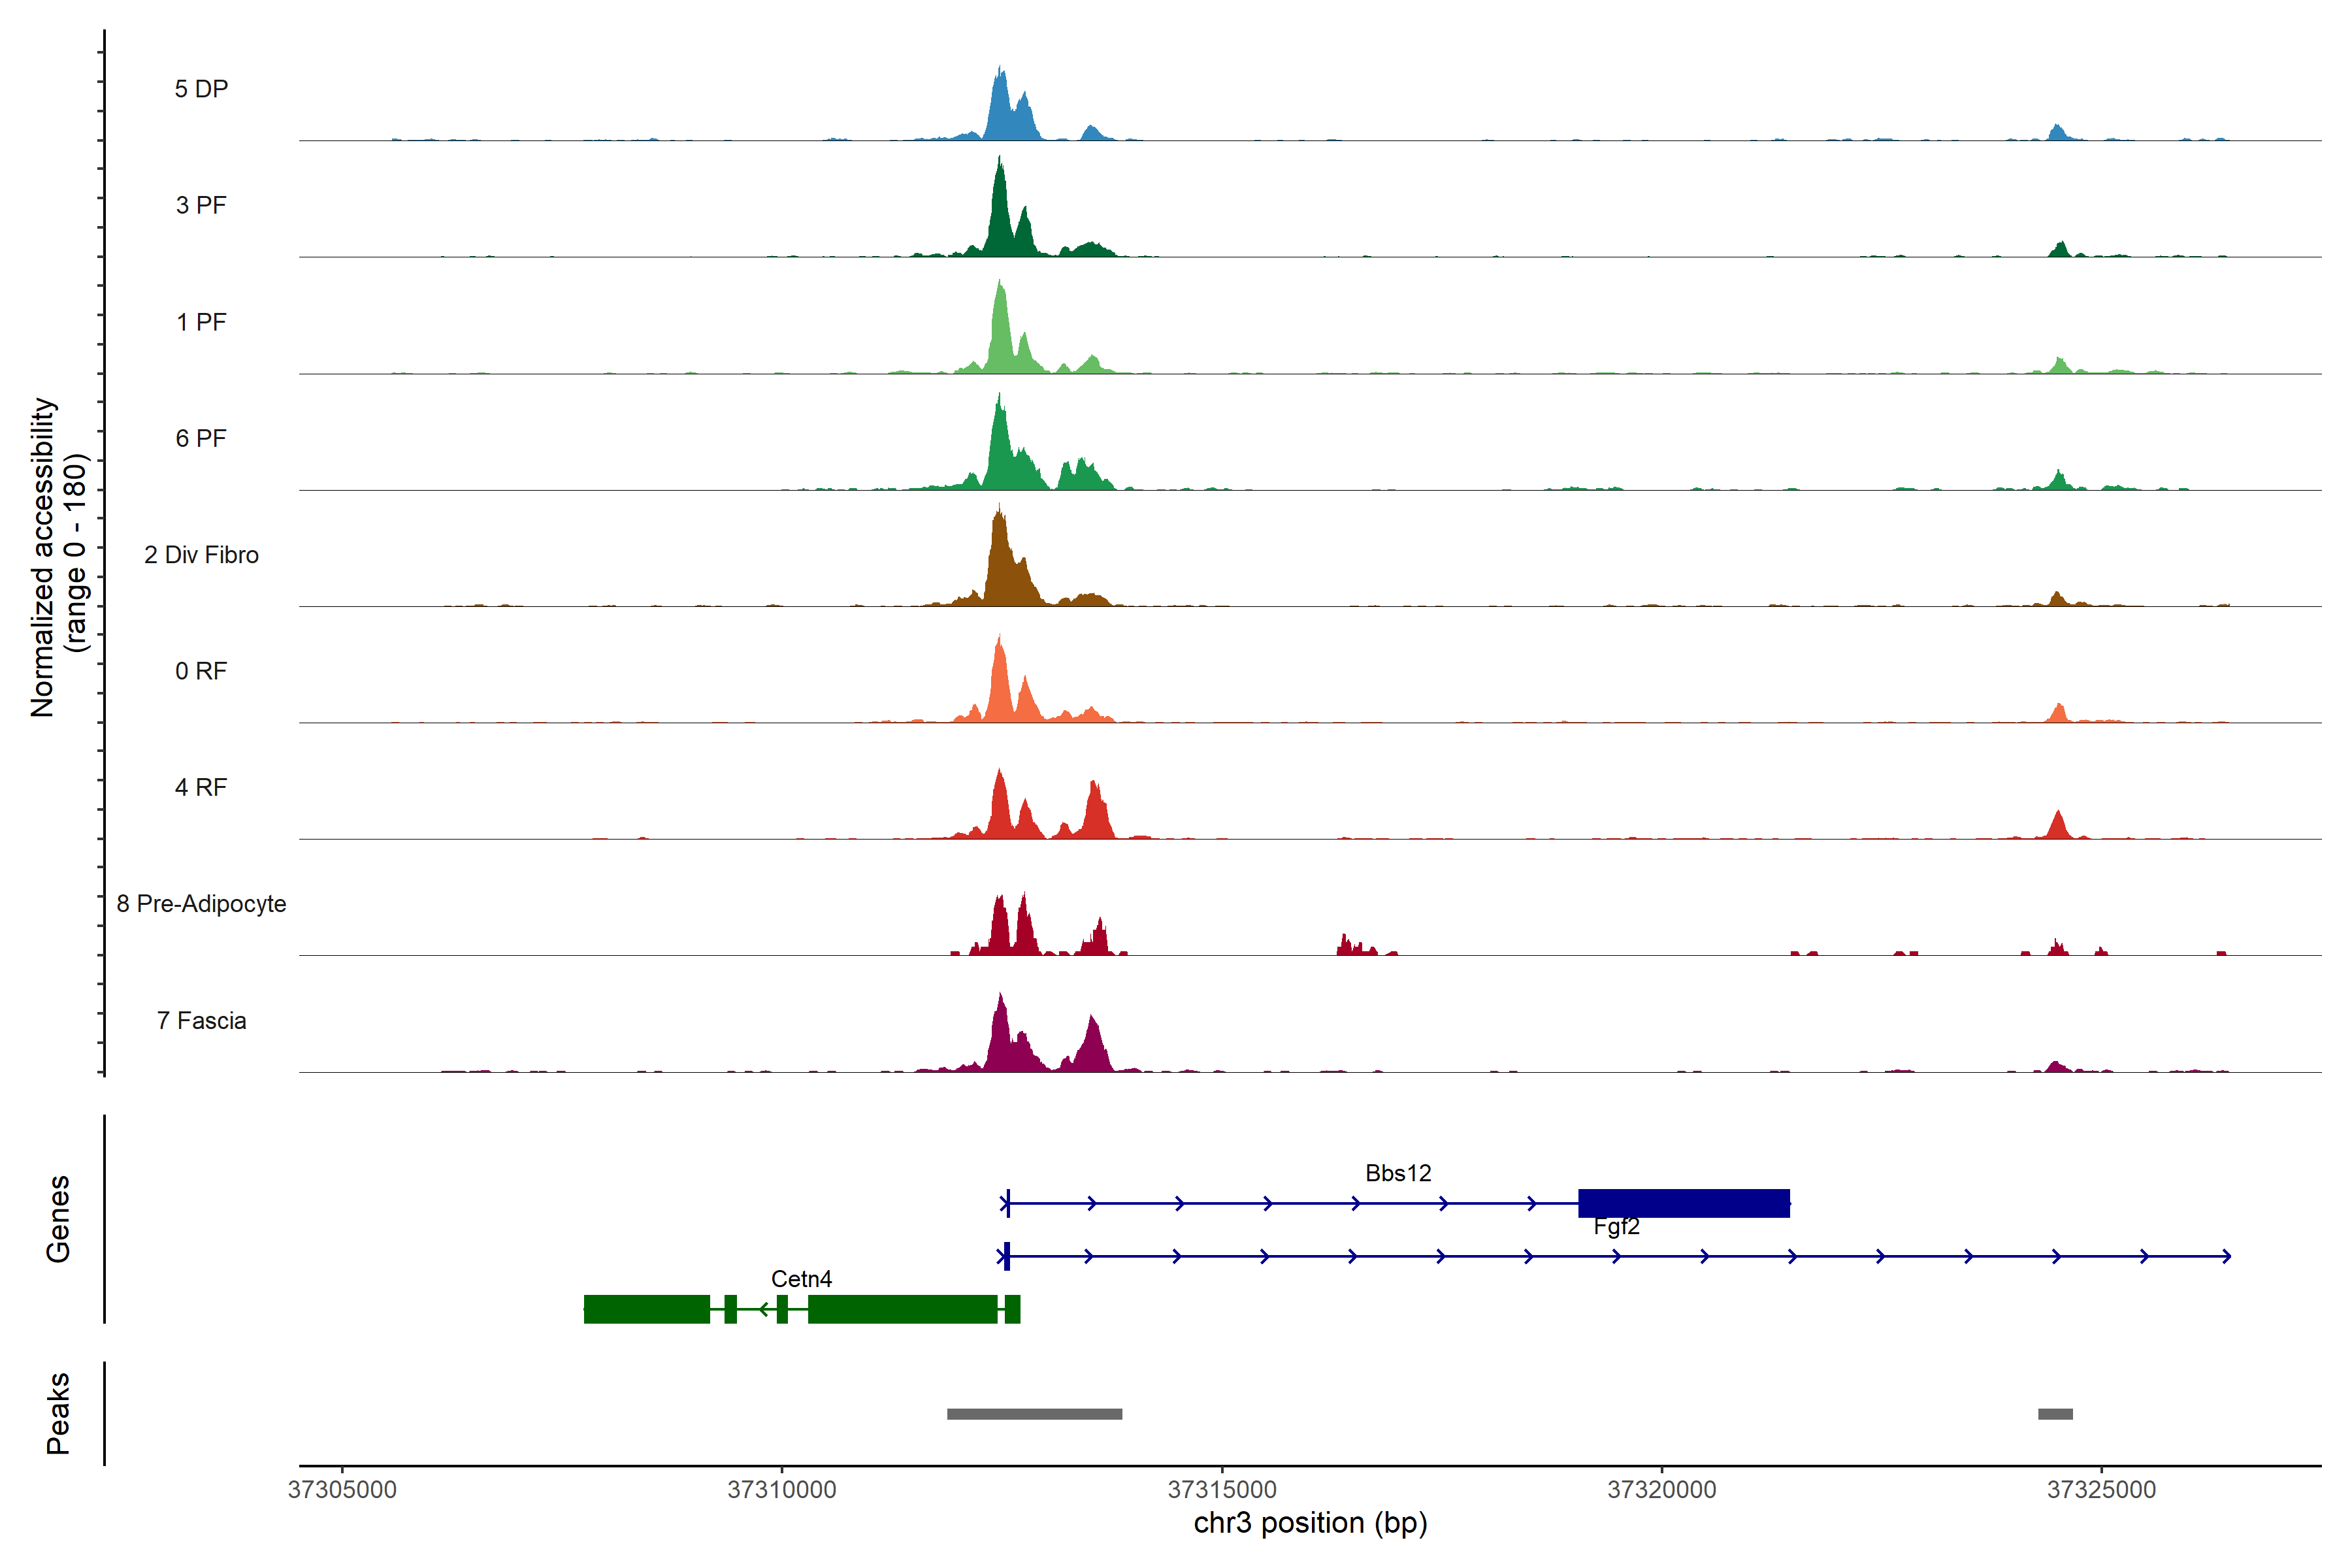Image resolution: width=2352 pixels, height=1568 pixels.
Task: Select the 8 Pre-Adipocyte track label
Action: [x=201, y=904]
